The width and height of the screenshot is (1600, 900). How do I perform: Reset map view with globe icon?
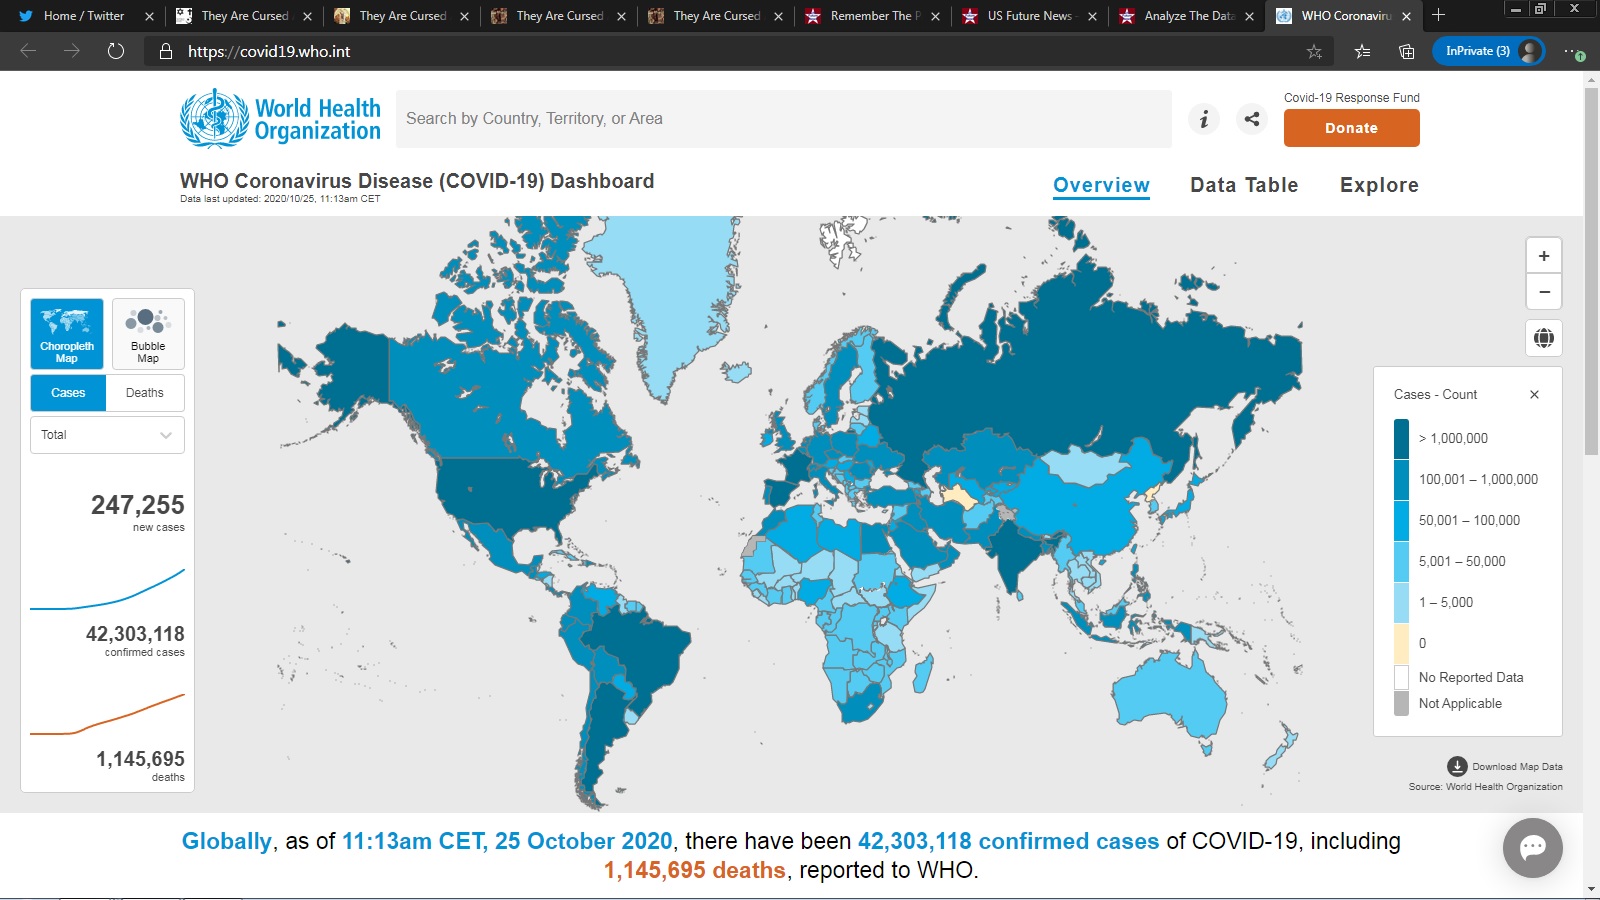tap(1543, 338)
